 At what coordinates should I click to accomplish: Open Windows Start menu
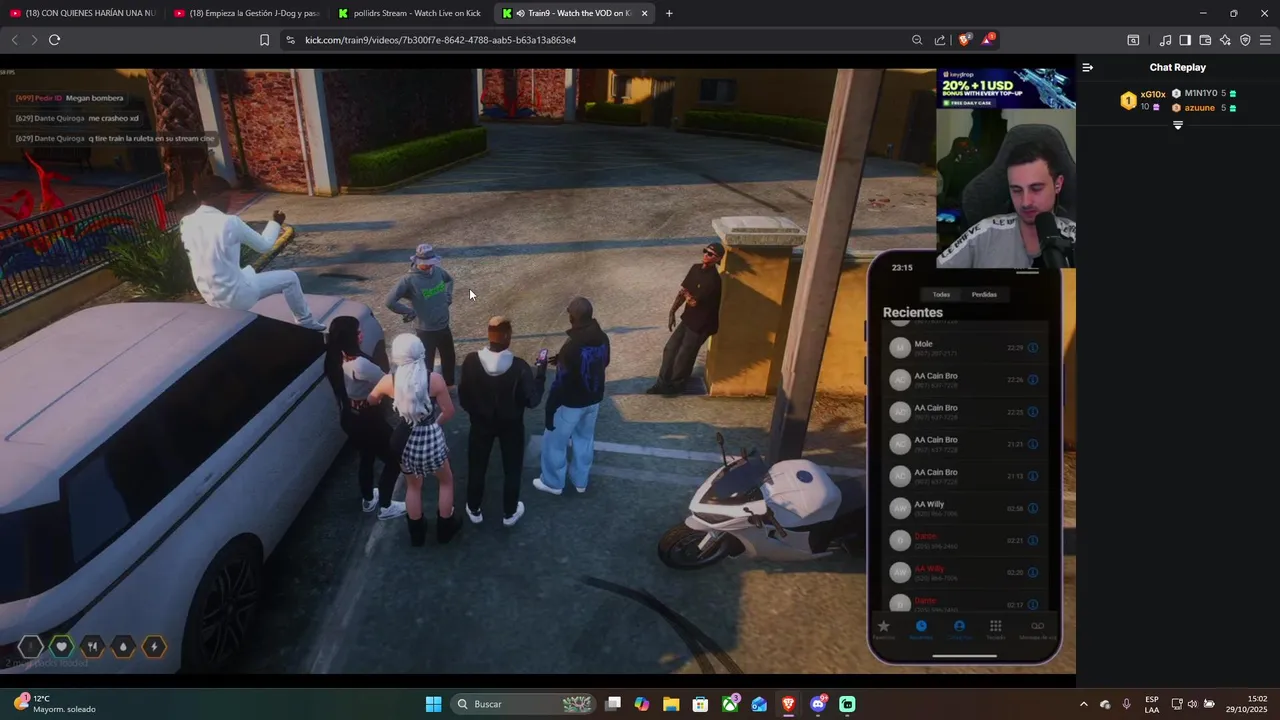tap(433, 704)
